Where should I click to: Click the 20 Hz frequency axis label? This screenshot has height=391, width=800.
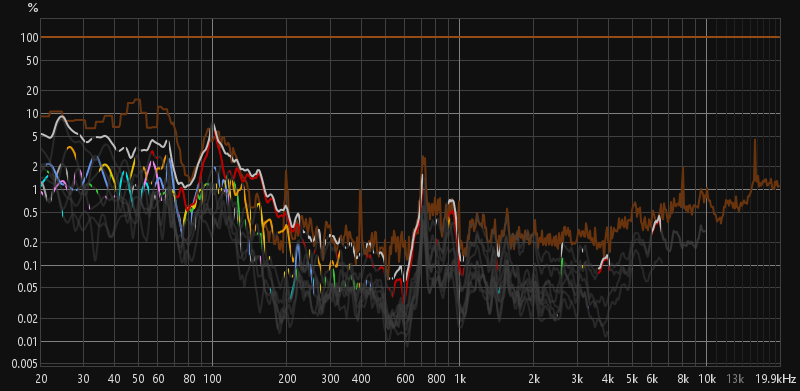tap(41, 379)
